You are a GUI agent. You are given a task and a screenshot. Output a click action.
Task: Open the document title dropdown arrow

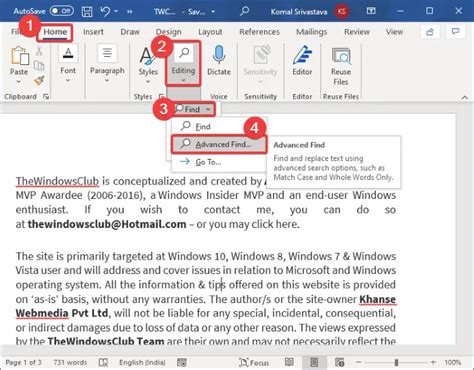pyautogui.click(x=213, y=12)
